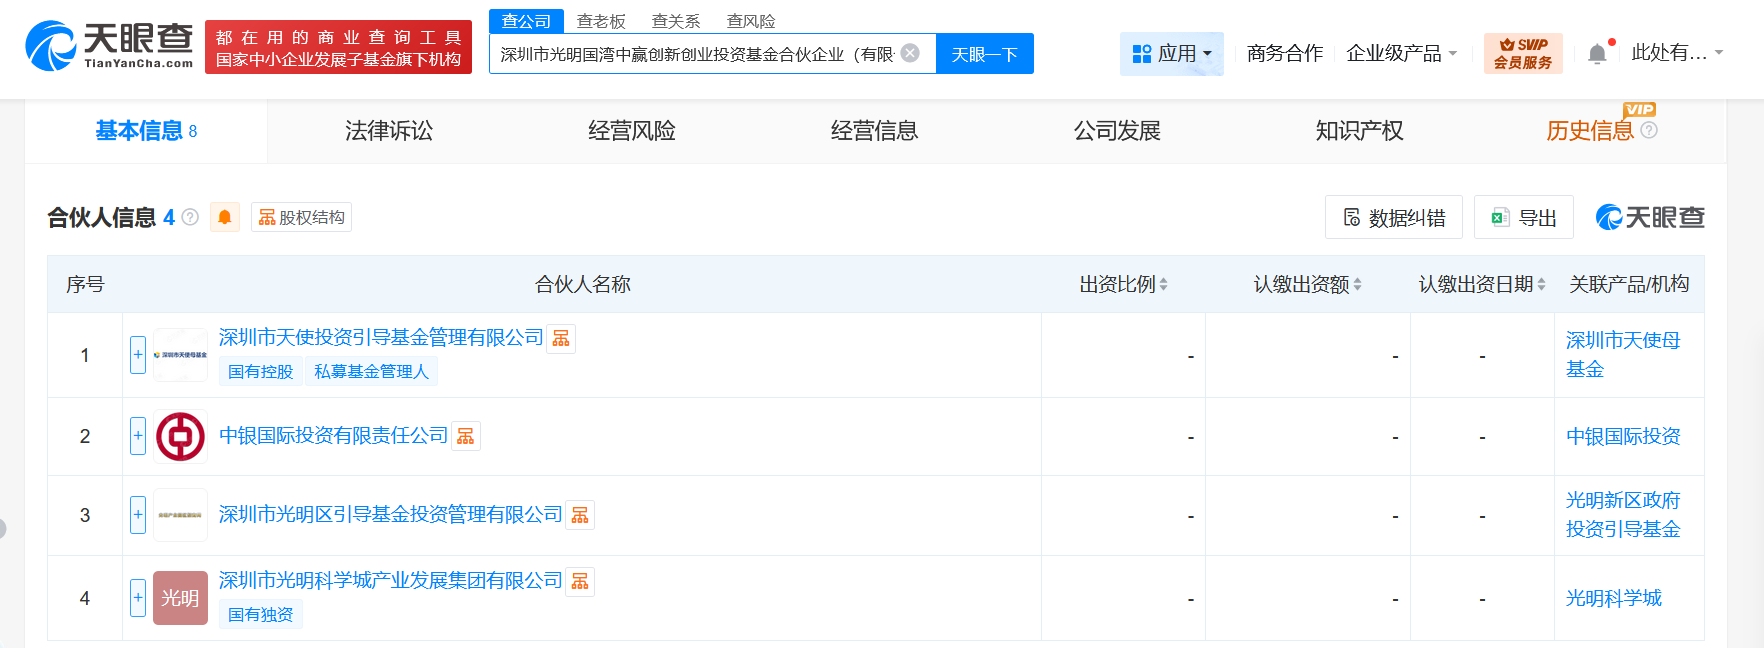Click the notification bell in the header
The width and height of the screenshot is (1764, 648).
pos(1597,54)
